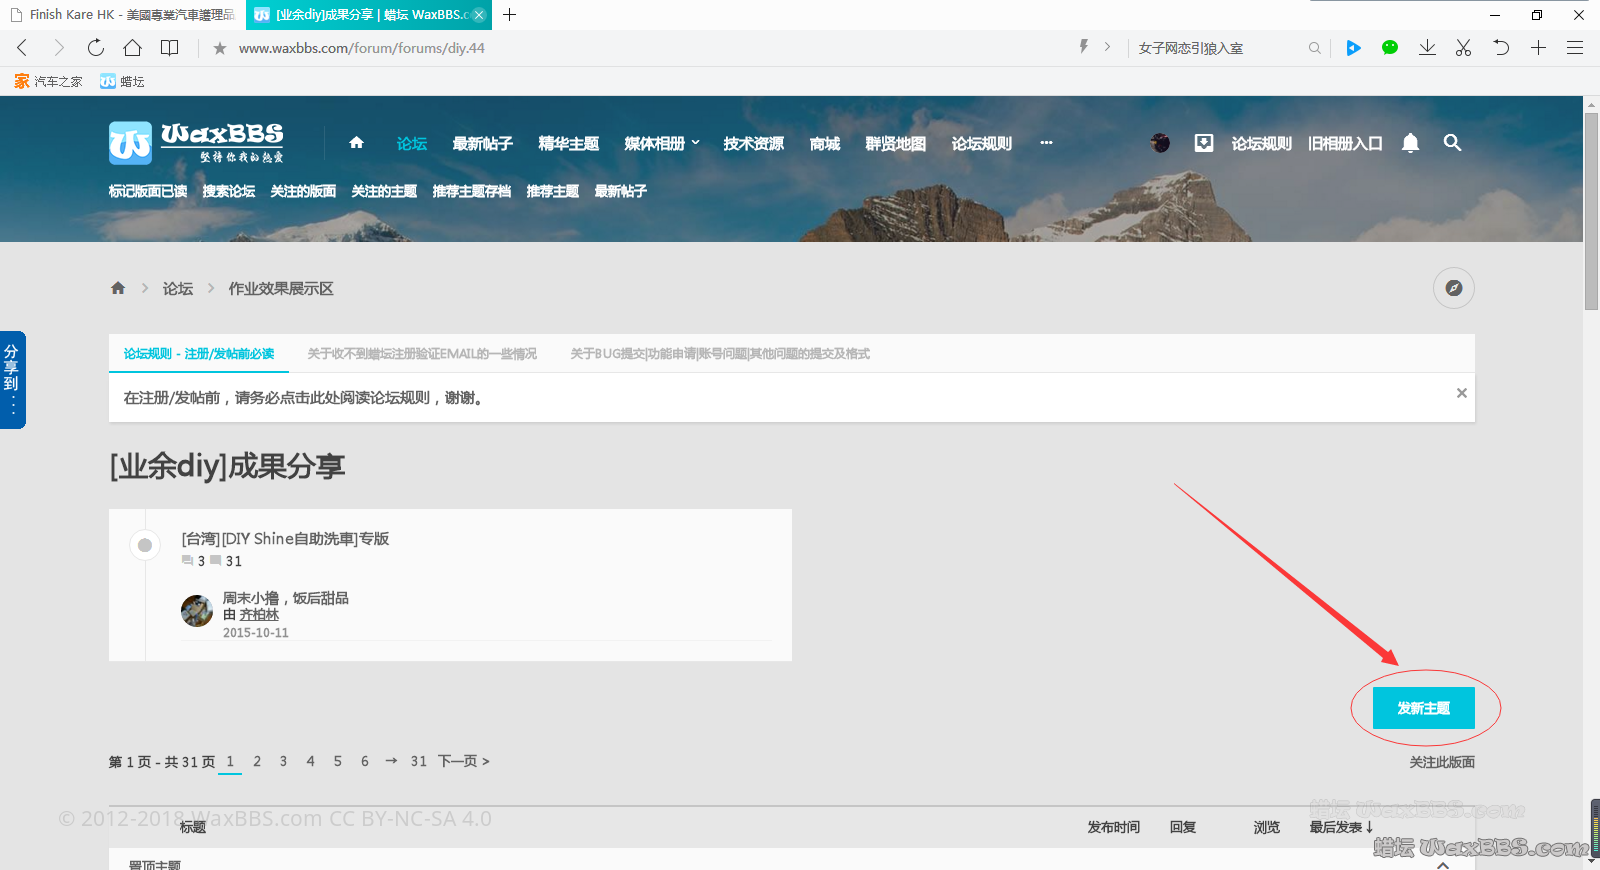This screenshot has height=870, width=1600.
Task: Click the WaxBBS logo
Action: 196,143
